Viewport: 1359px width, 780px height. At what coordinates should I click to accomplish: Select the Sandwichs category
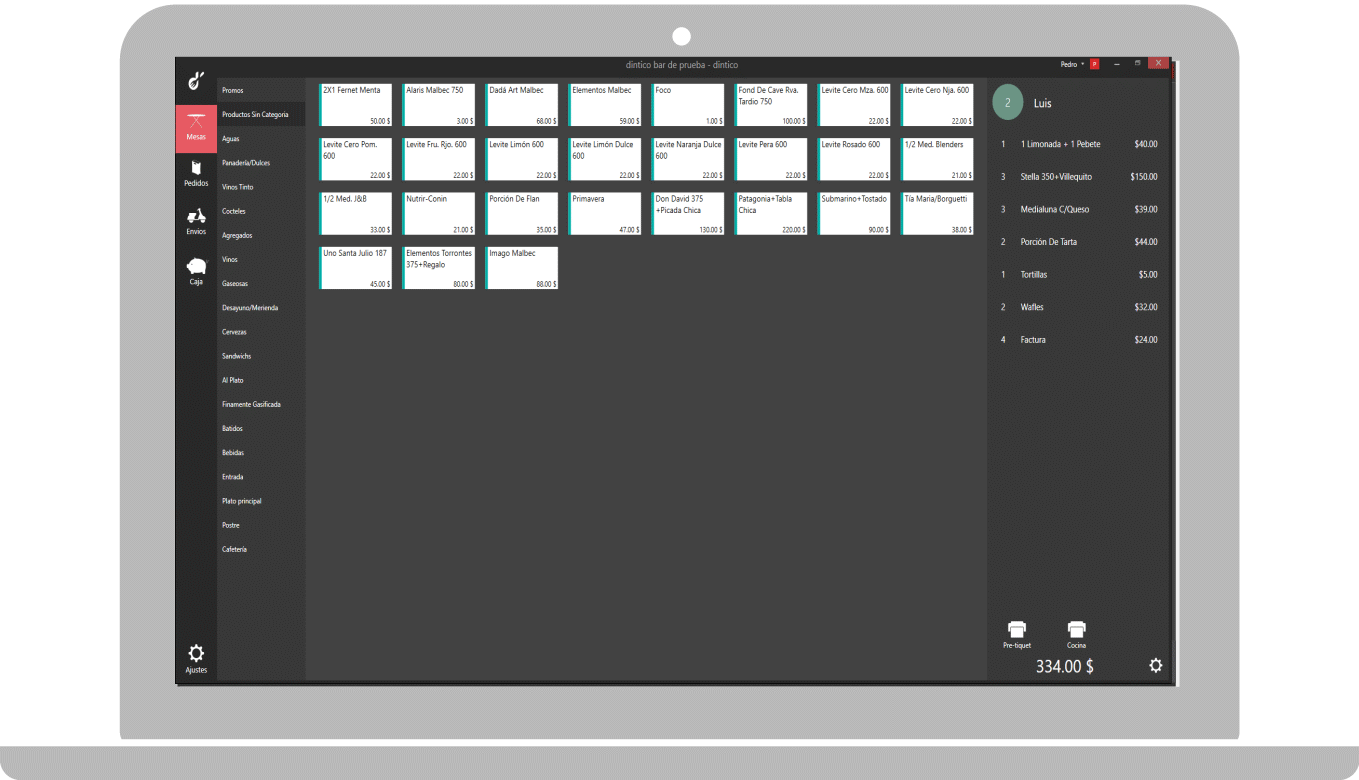[261, 356]
